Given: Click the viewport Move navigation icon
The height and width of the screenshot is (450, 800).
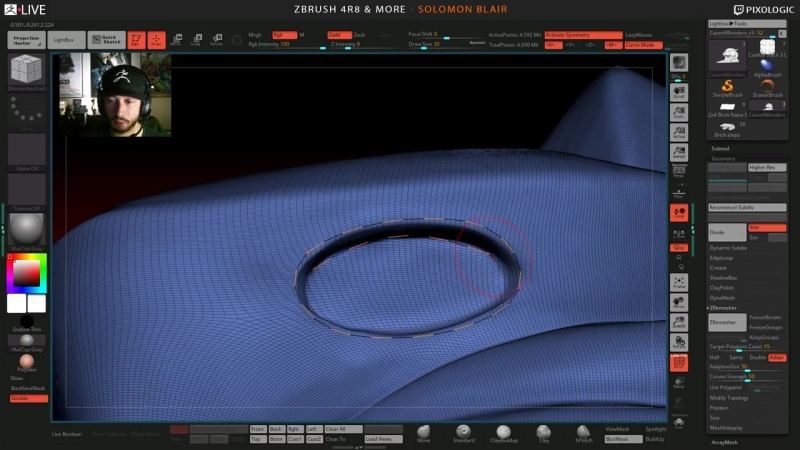Looking at the screenshot, I should coord(679,303).
